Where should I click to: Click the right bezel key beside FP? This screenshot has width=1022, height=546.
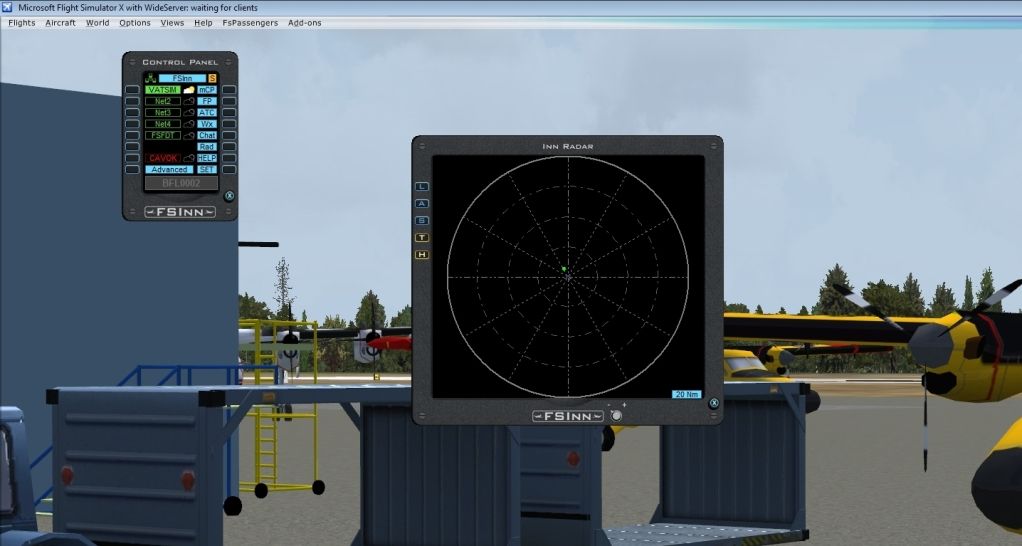pyautogui.click(x=229, y=101)
